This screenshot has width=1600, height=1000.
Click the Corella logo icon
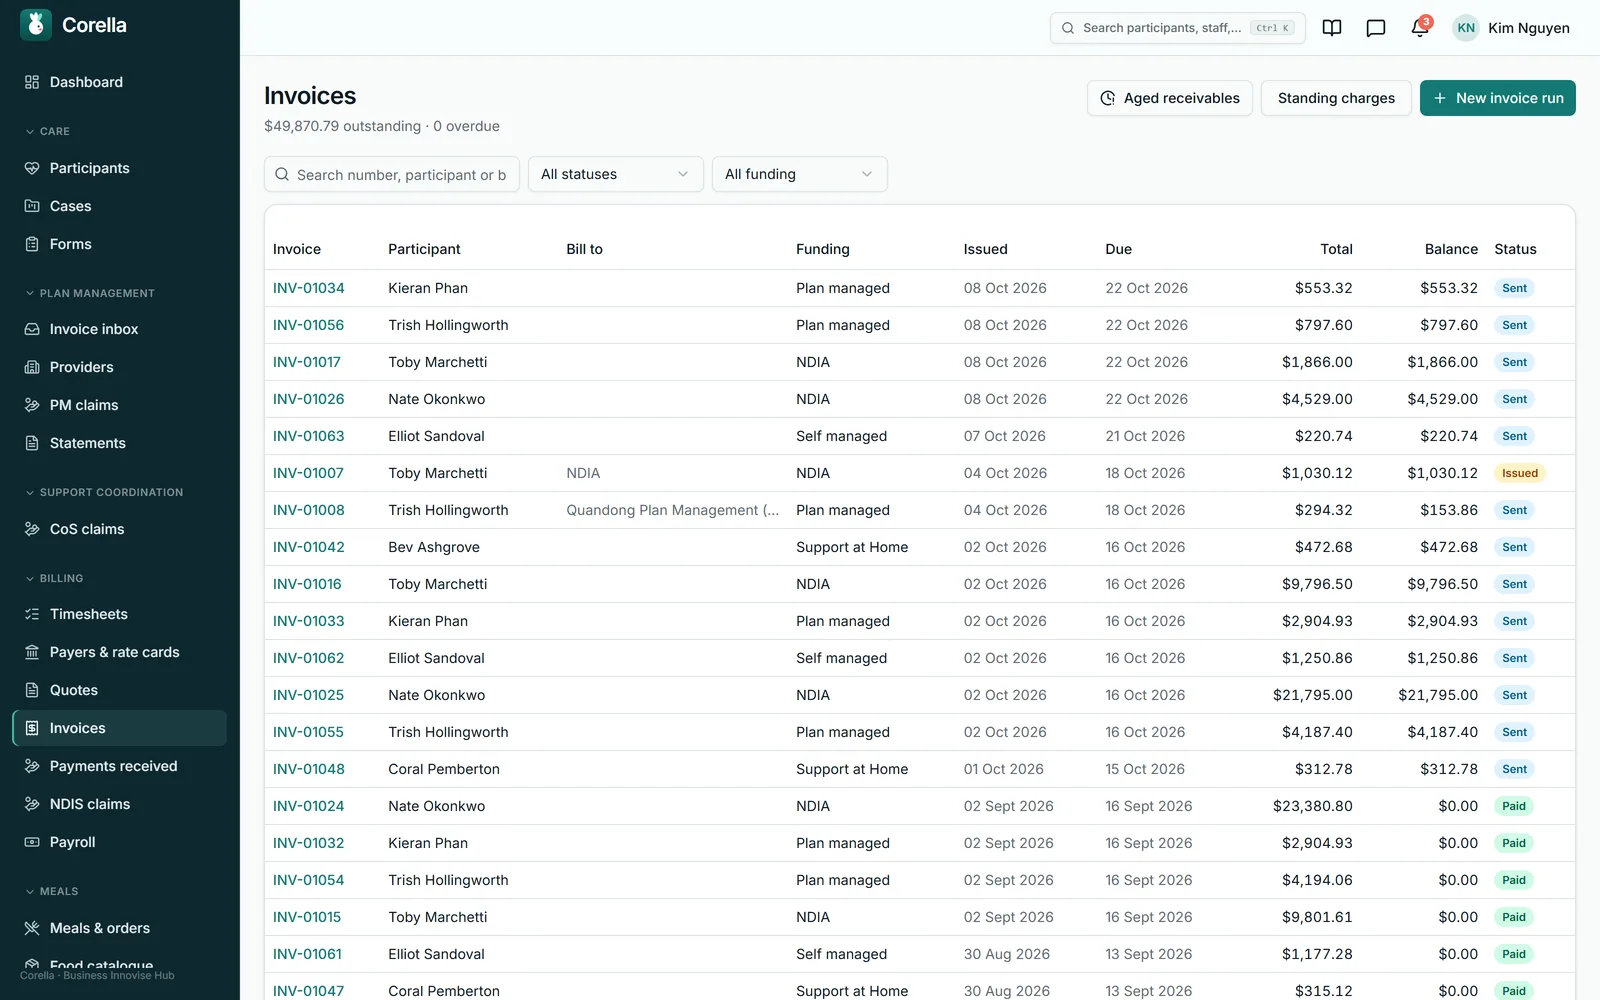pyautogui.click(x=36, y=25)
